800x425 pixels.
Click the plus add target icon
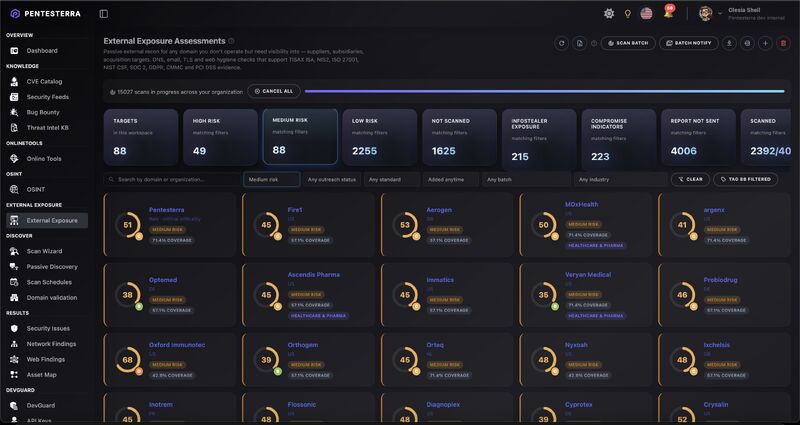(x=765, y=43)
